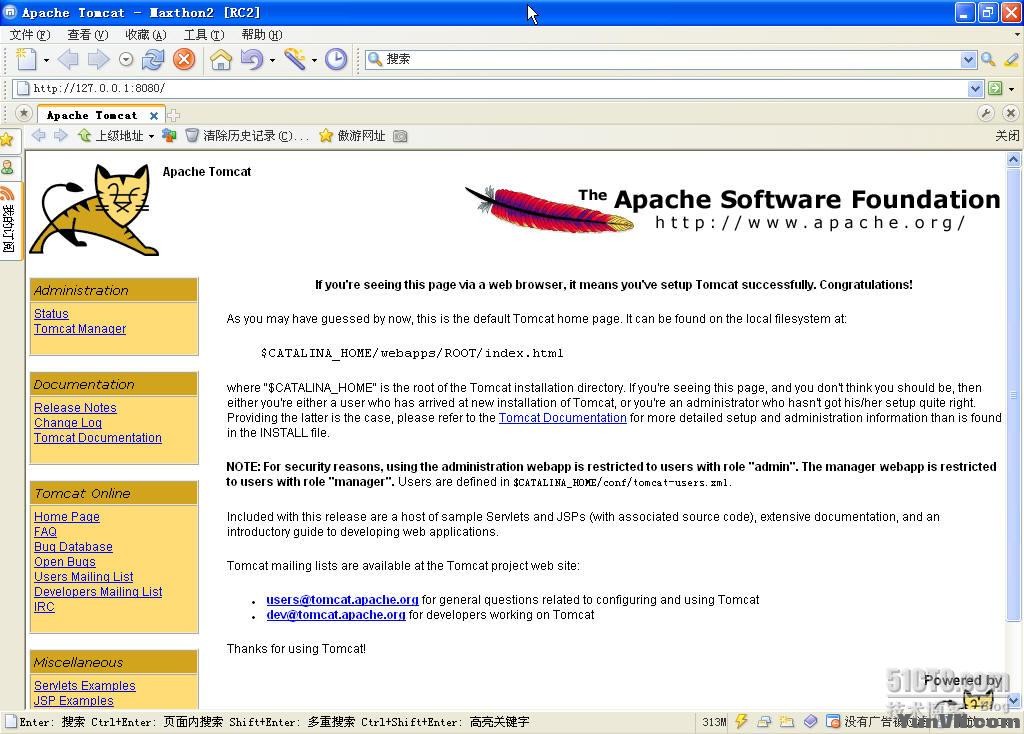Open the 上级地址 dropdown arrow

pyautogui.click(x=151, y=136)
